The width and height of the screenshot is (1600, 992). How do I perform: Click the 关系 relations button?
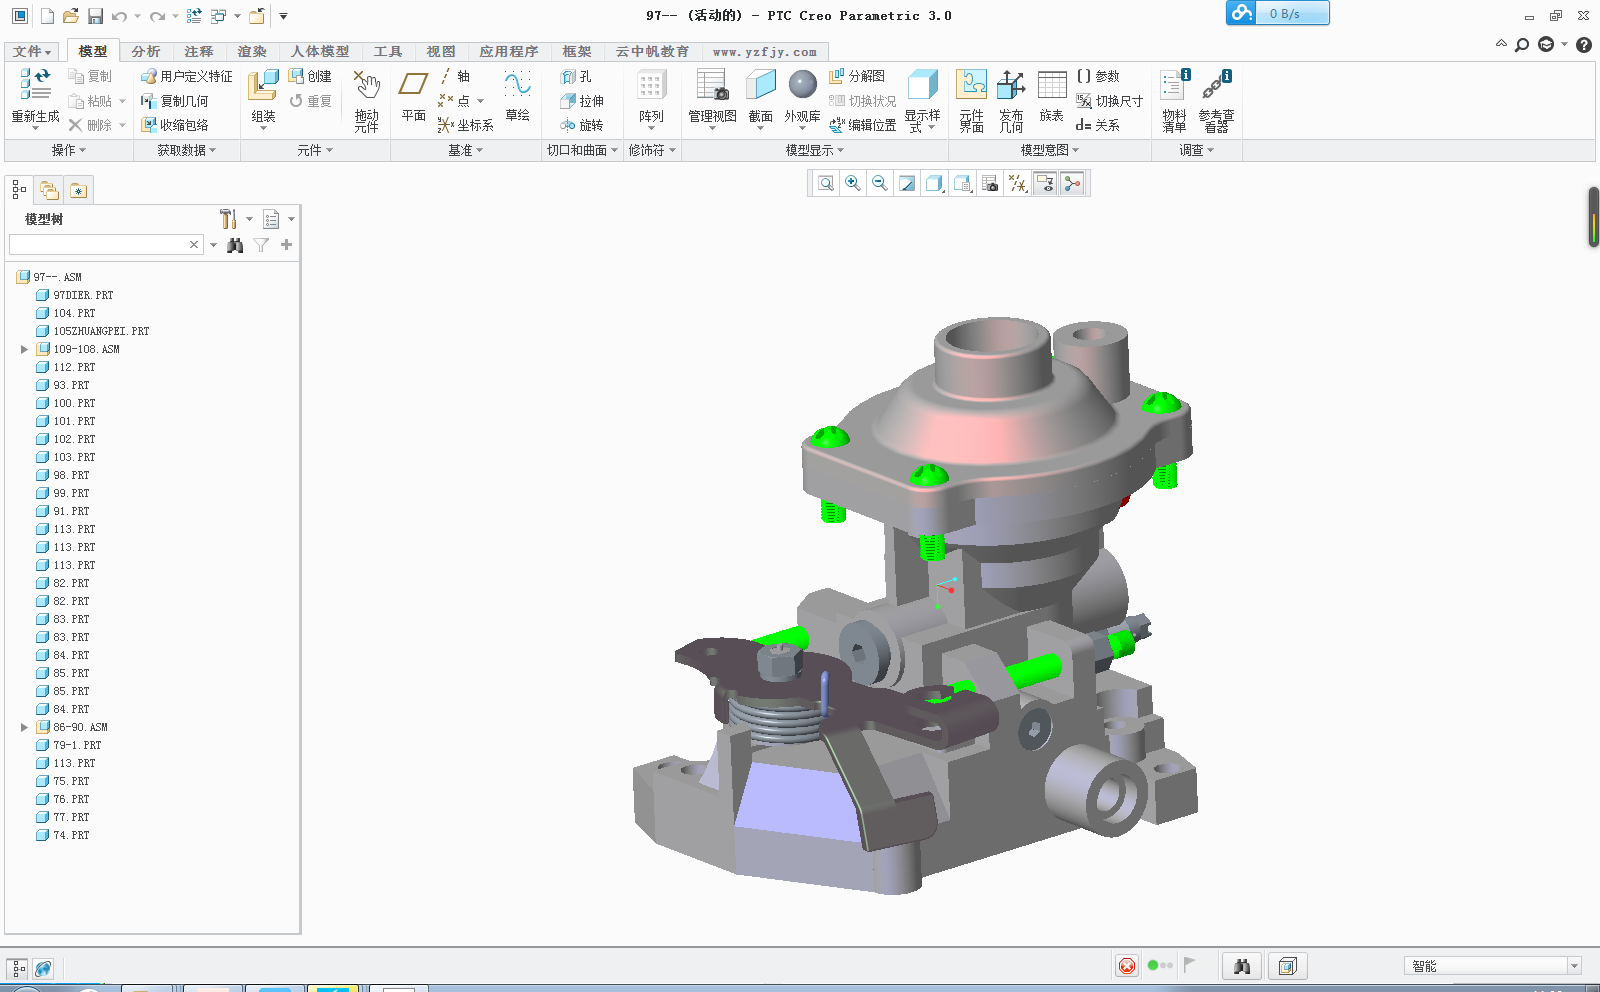(1098, 125)
